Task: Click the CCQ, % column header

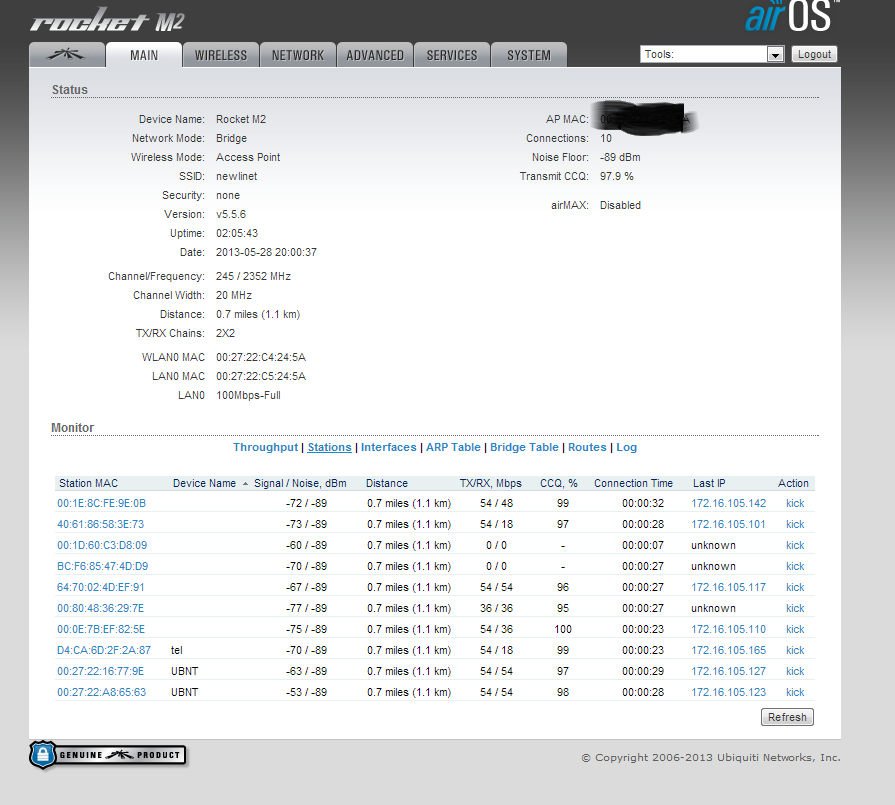Action: (559, 483)
